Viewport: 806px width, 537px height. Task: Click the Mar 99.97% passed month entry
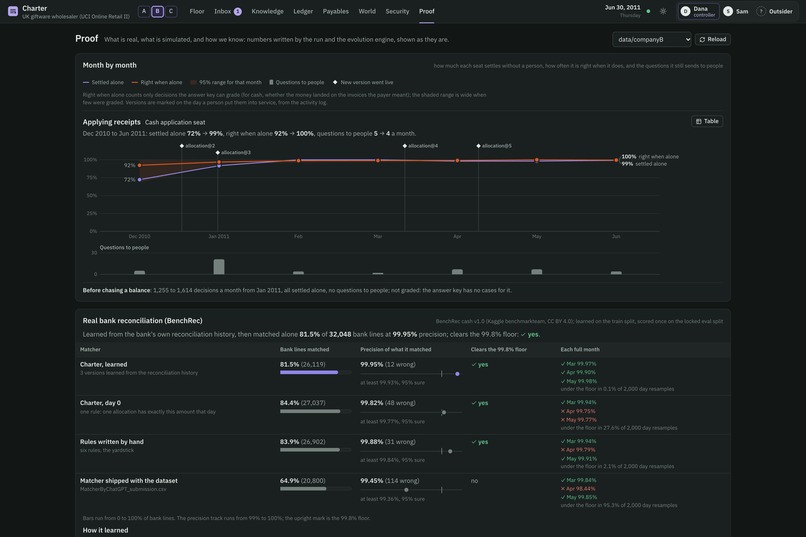[578, 364]
